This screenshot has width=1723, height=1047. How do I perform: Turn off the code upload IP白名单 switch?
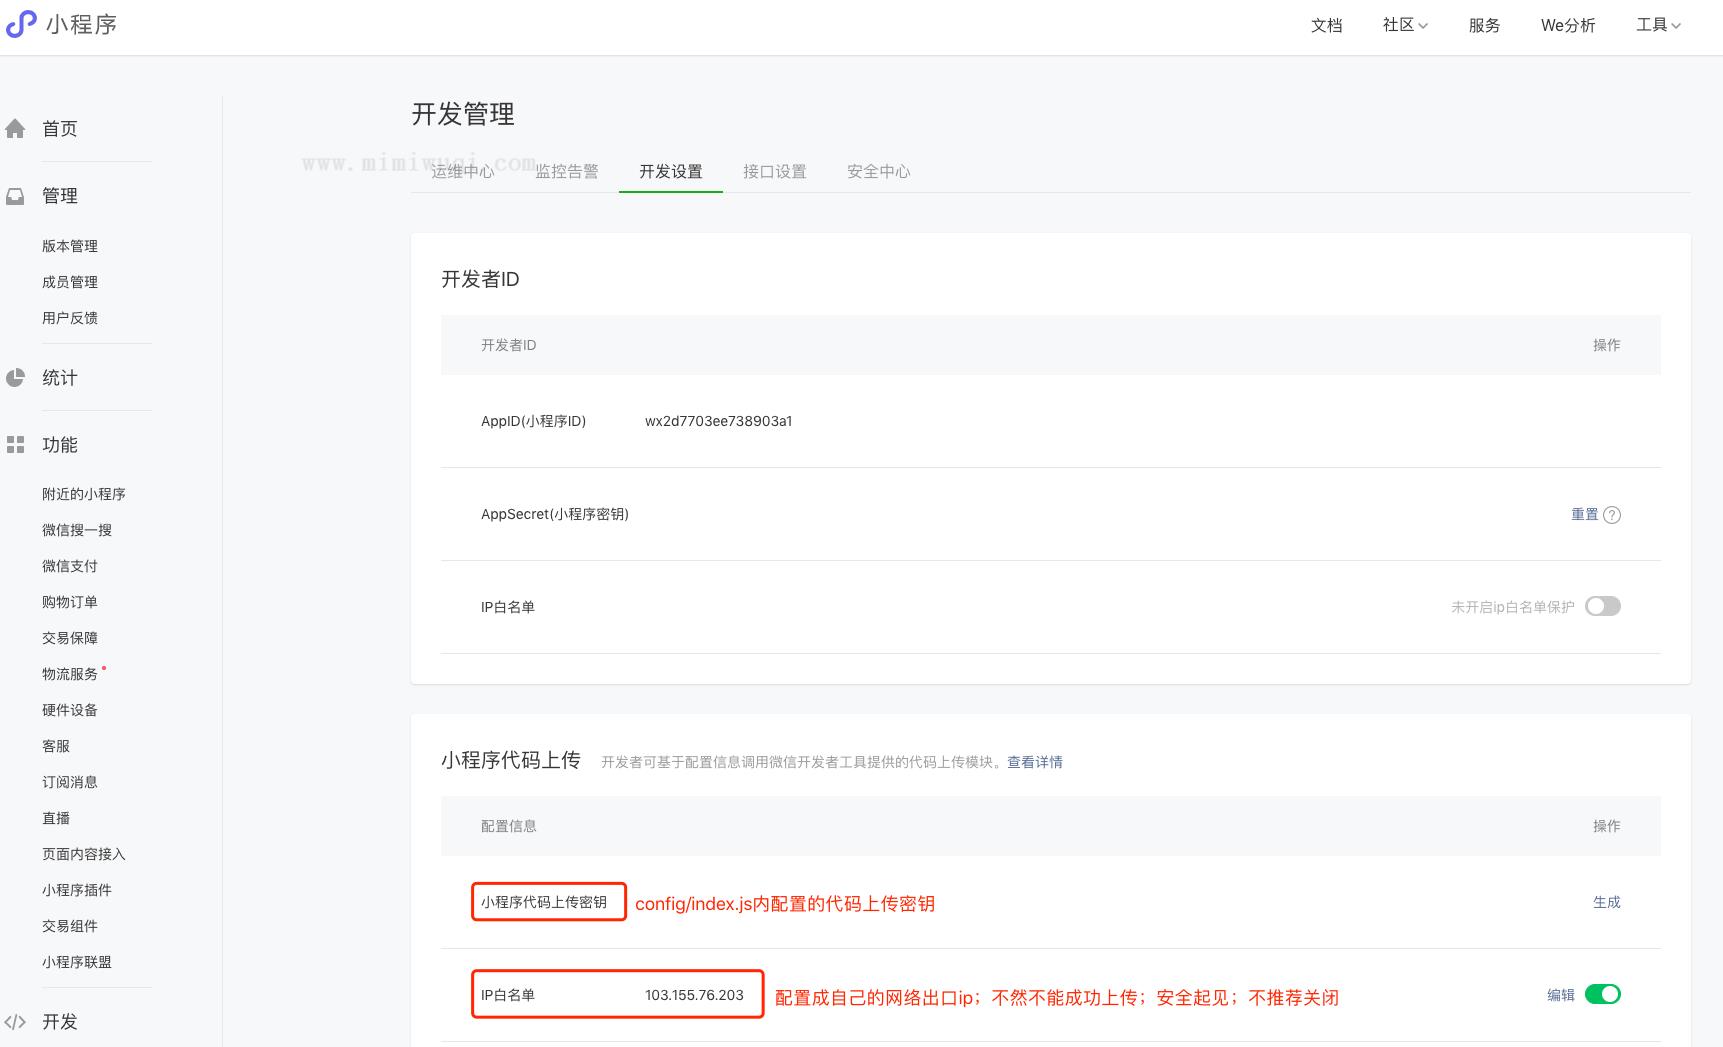click(x=1603, y=994)
